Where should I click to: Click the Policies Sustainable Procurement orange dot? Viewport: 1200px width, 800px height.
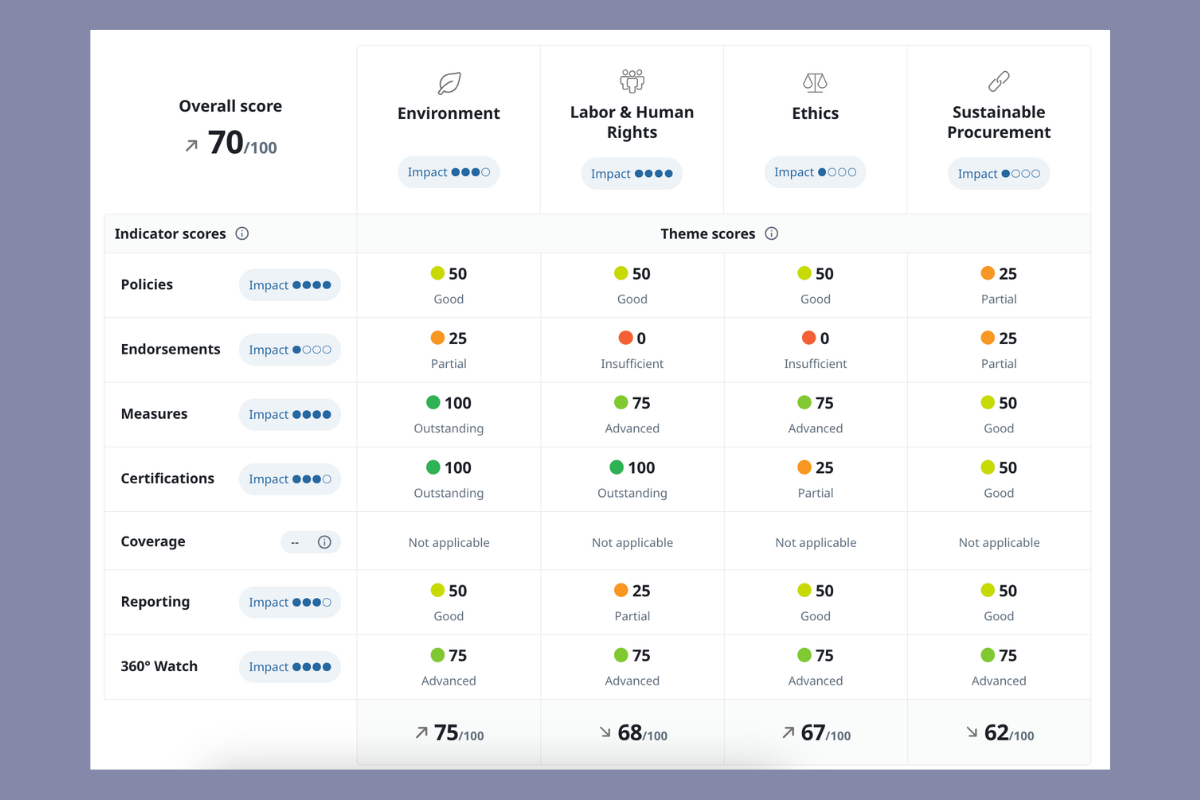988,274
